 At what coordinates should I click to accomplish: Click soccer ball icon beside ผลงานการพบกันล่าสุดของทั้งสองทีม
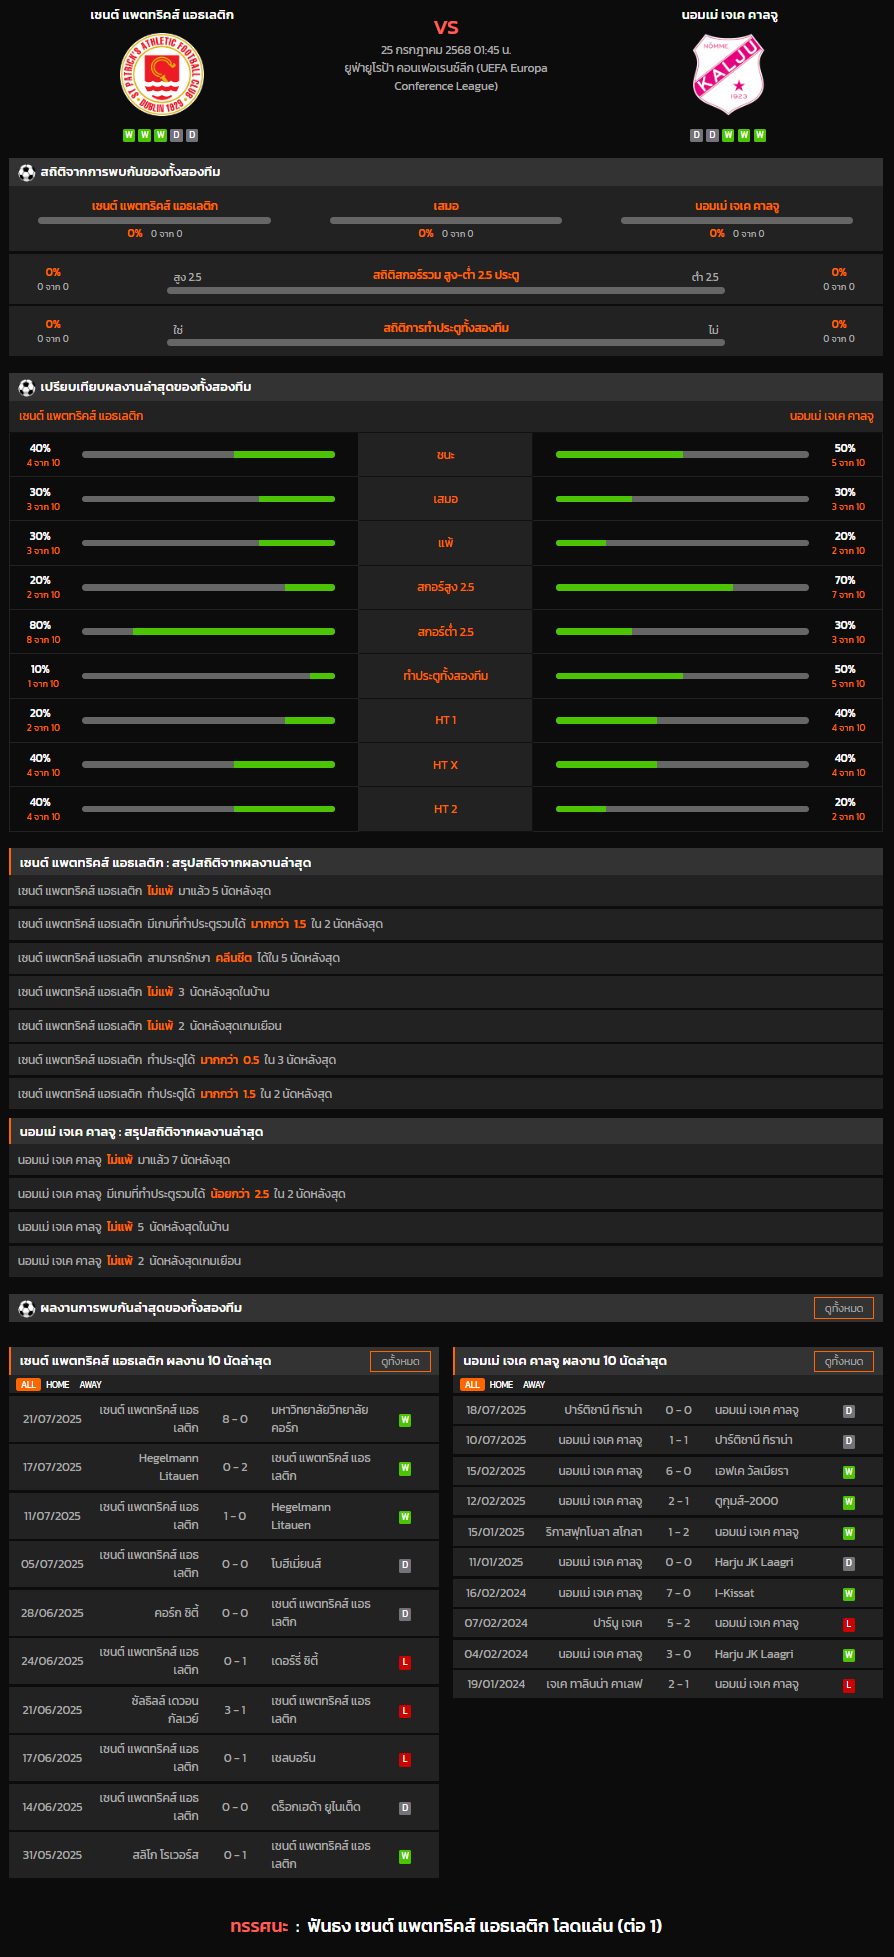pyautogui.click(x=27, y=1308)
